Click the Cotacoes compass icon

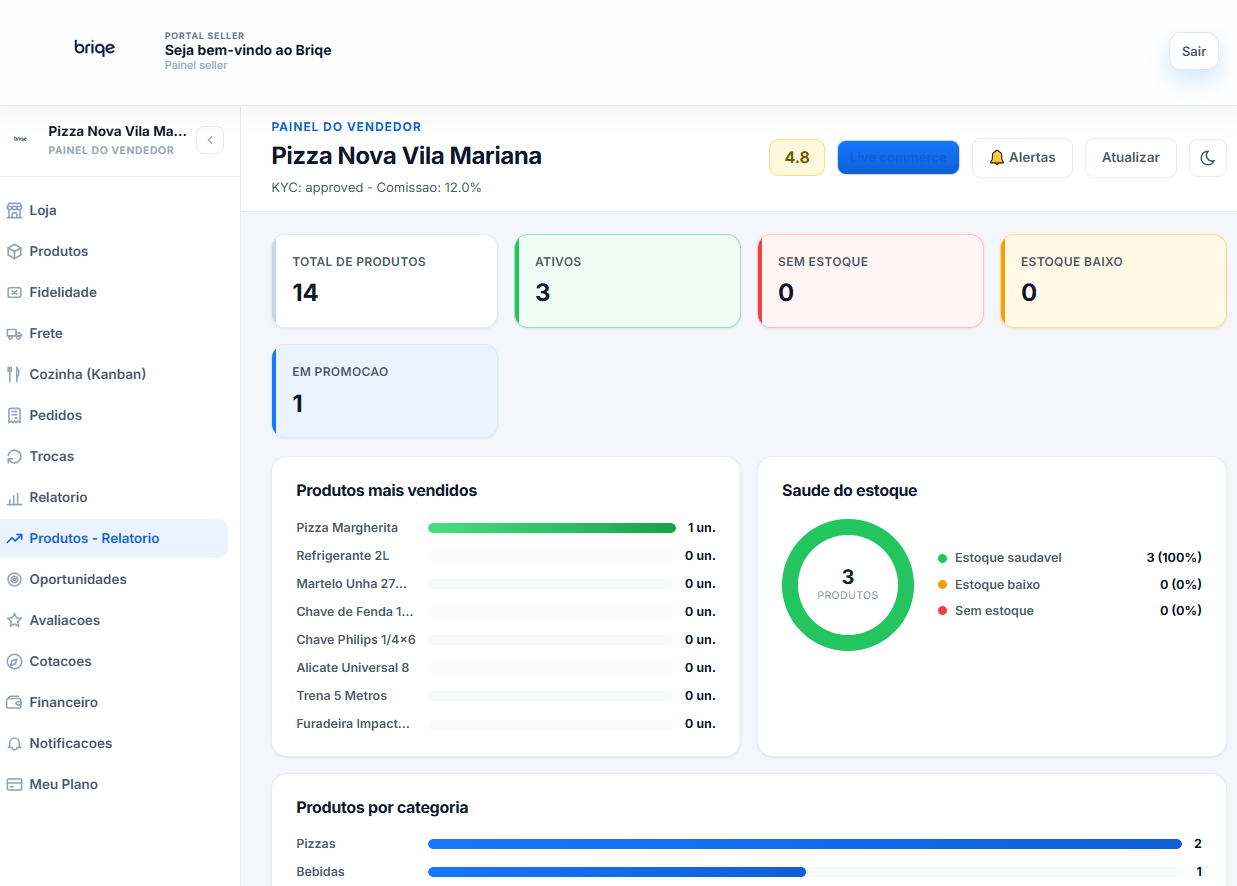point(14,661)
